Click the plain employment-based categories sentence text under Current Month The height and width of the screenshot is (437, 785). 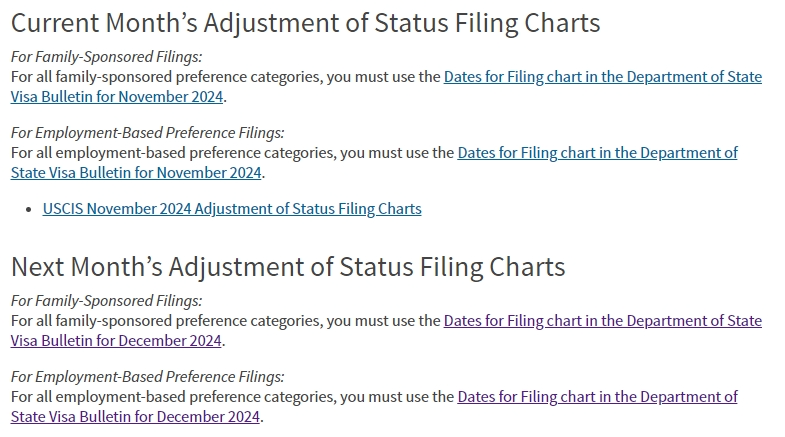tap(232, 153)
